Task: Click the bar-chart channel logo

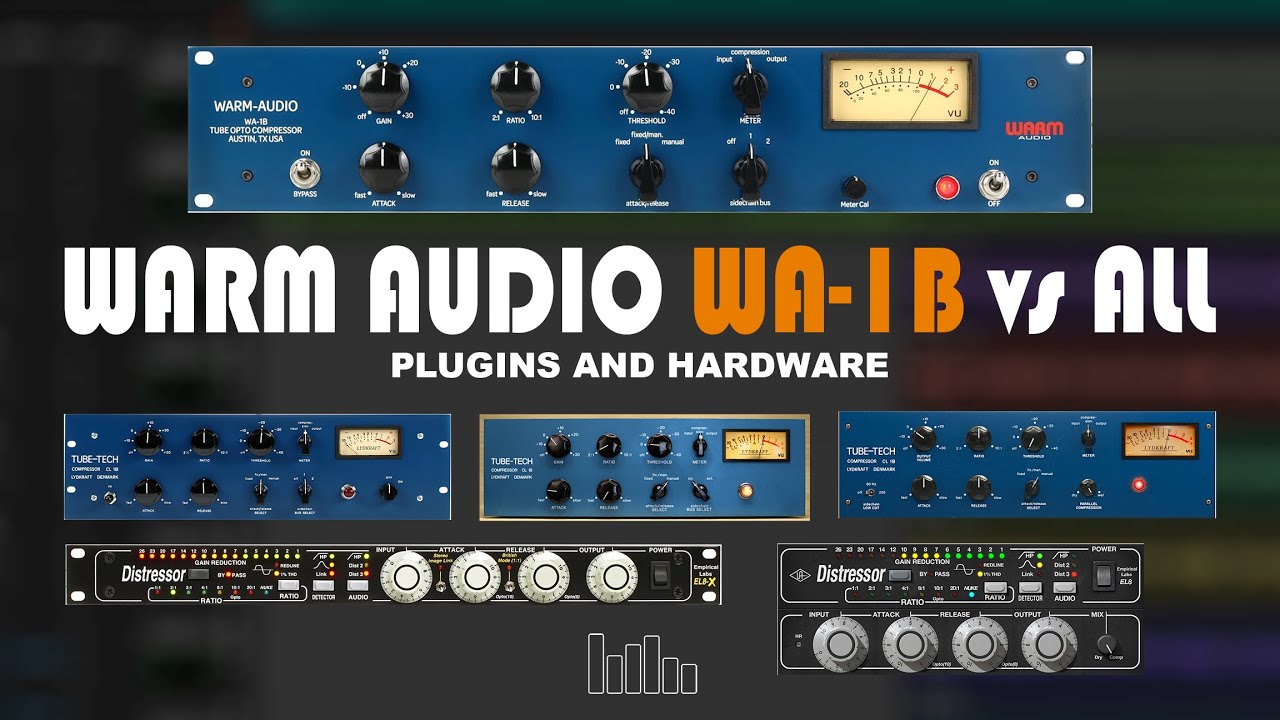Action: pos(642,663)
